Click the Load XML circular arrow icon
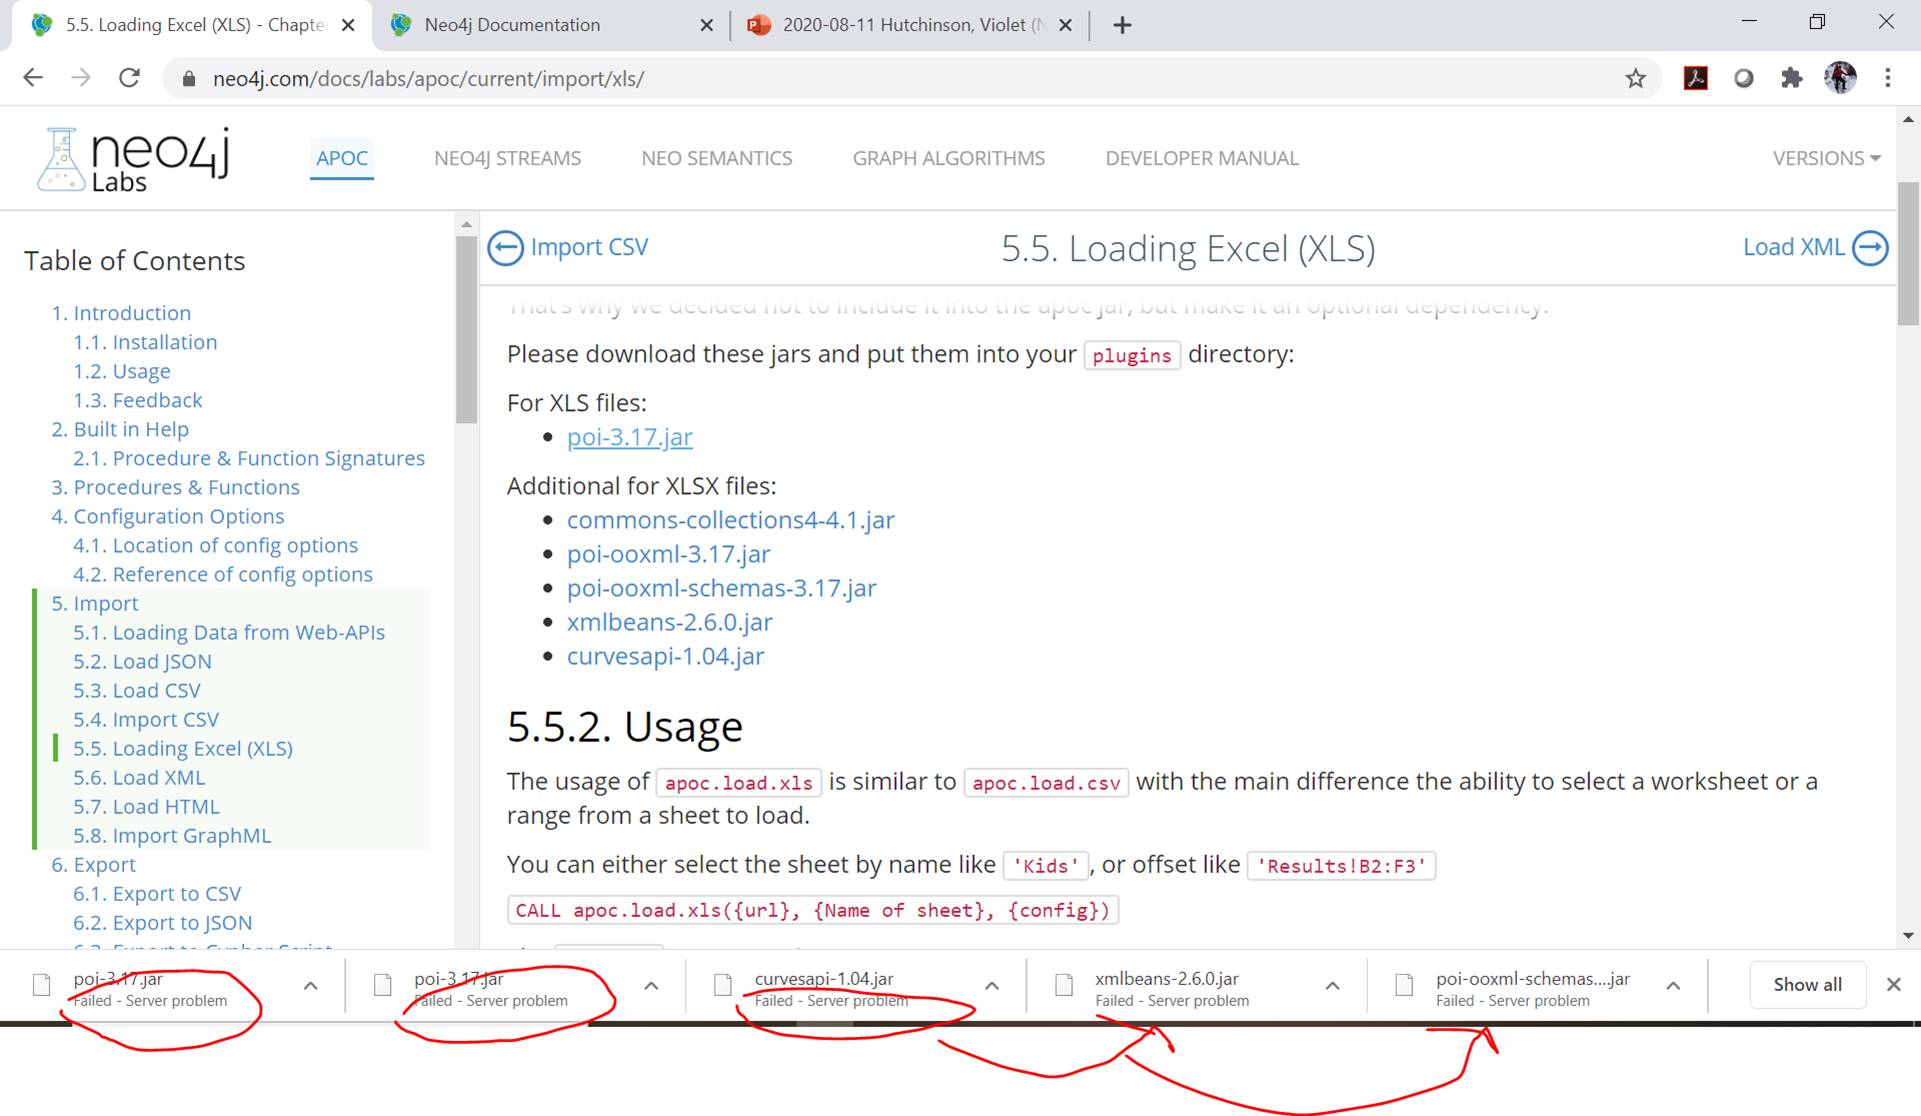The width and height of the screenshot is (1921, 1116). 1869,247
